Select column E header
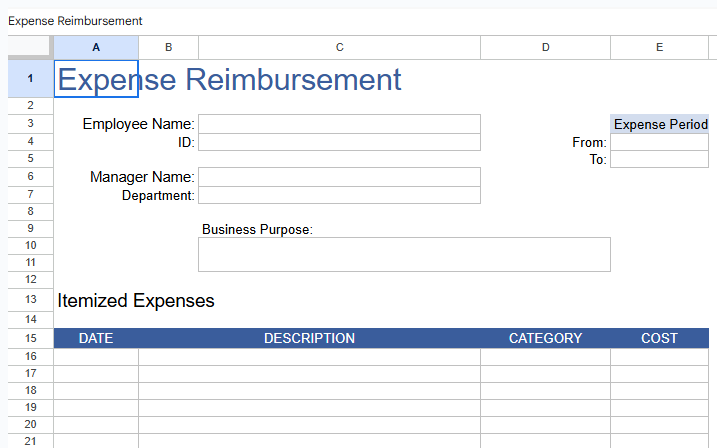Viewport: 717px width, 448px height. coord(659,47)
